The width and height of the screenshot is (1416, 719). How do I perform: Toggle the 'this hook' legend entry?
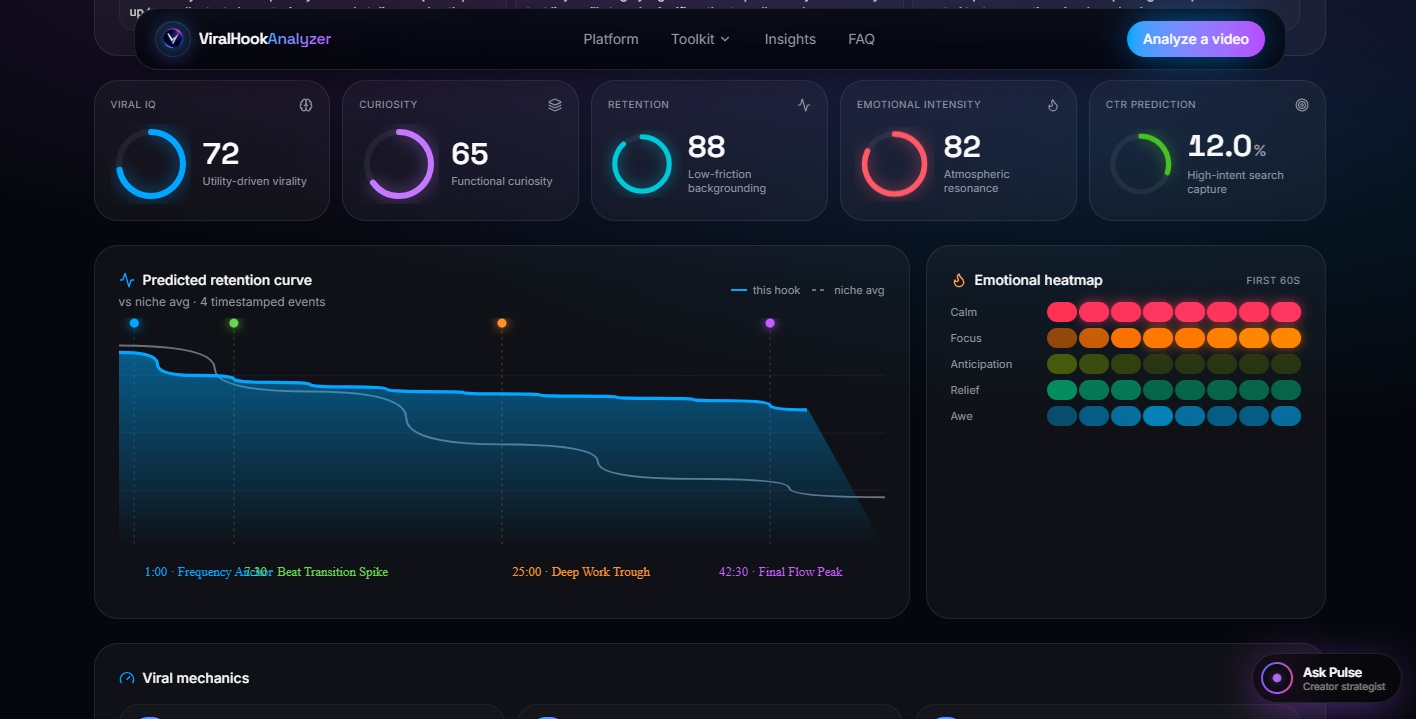[x=766, y=290]
